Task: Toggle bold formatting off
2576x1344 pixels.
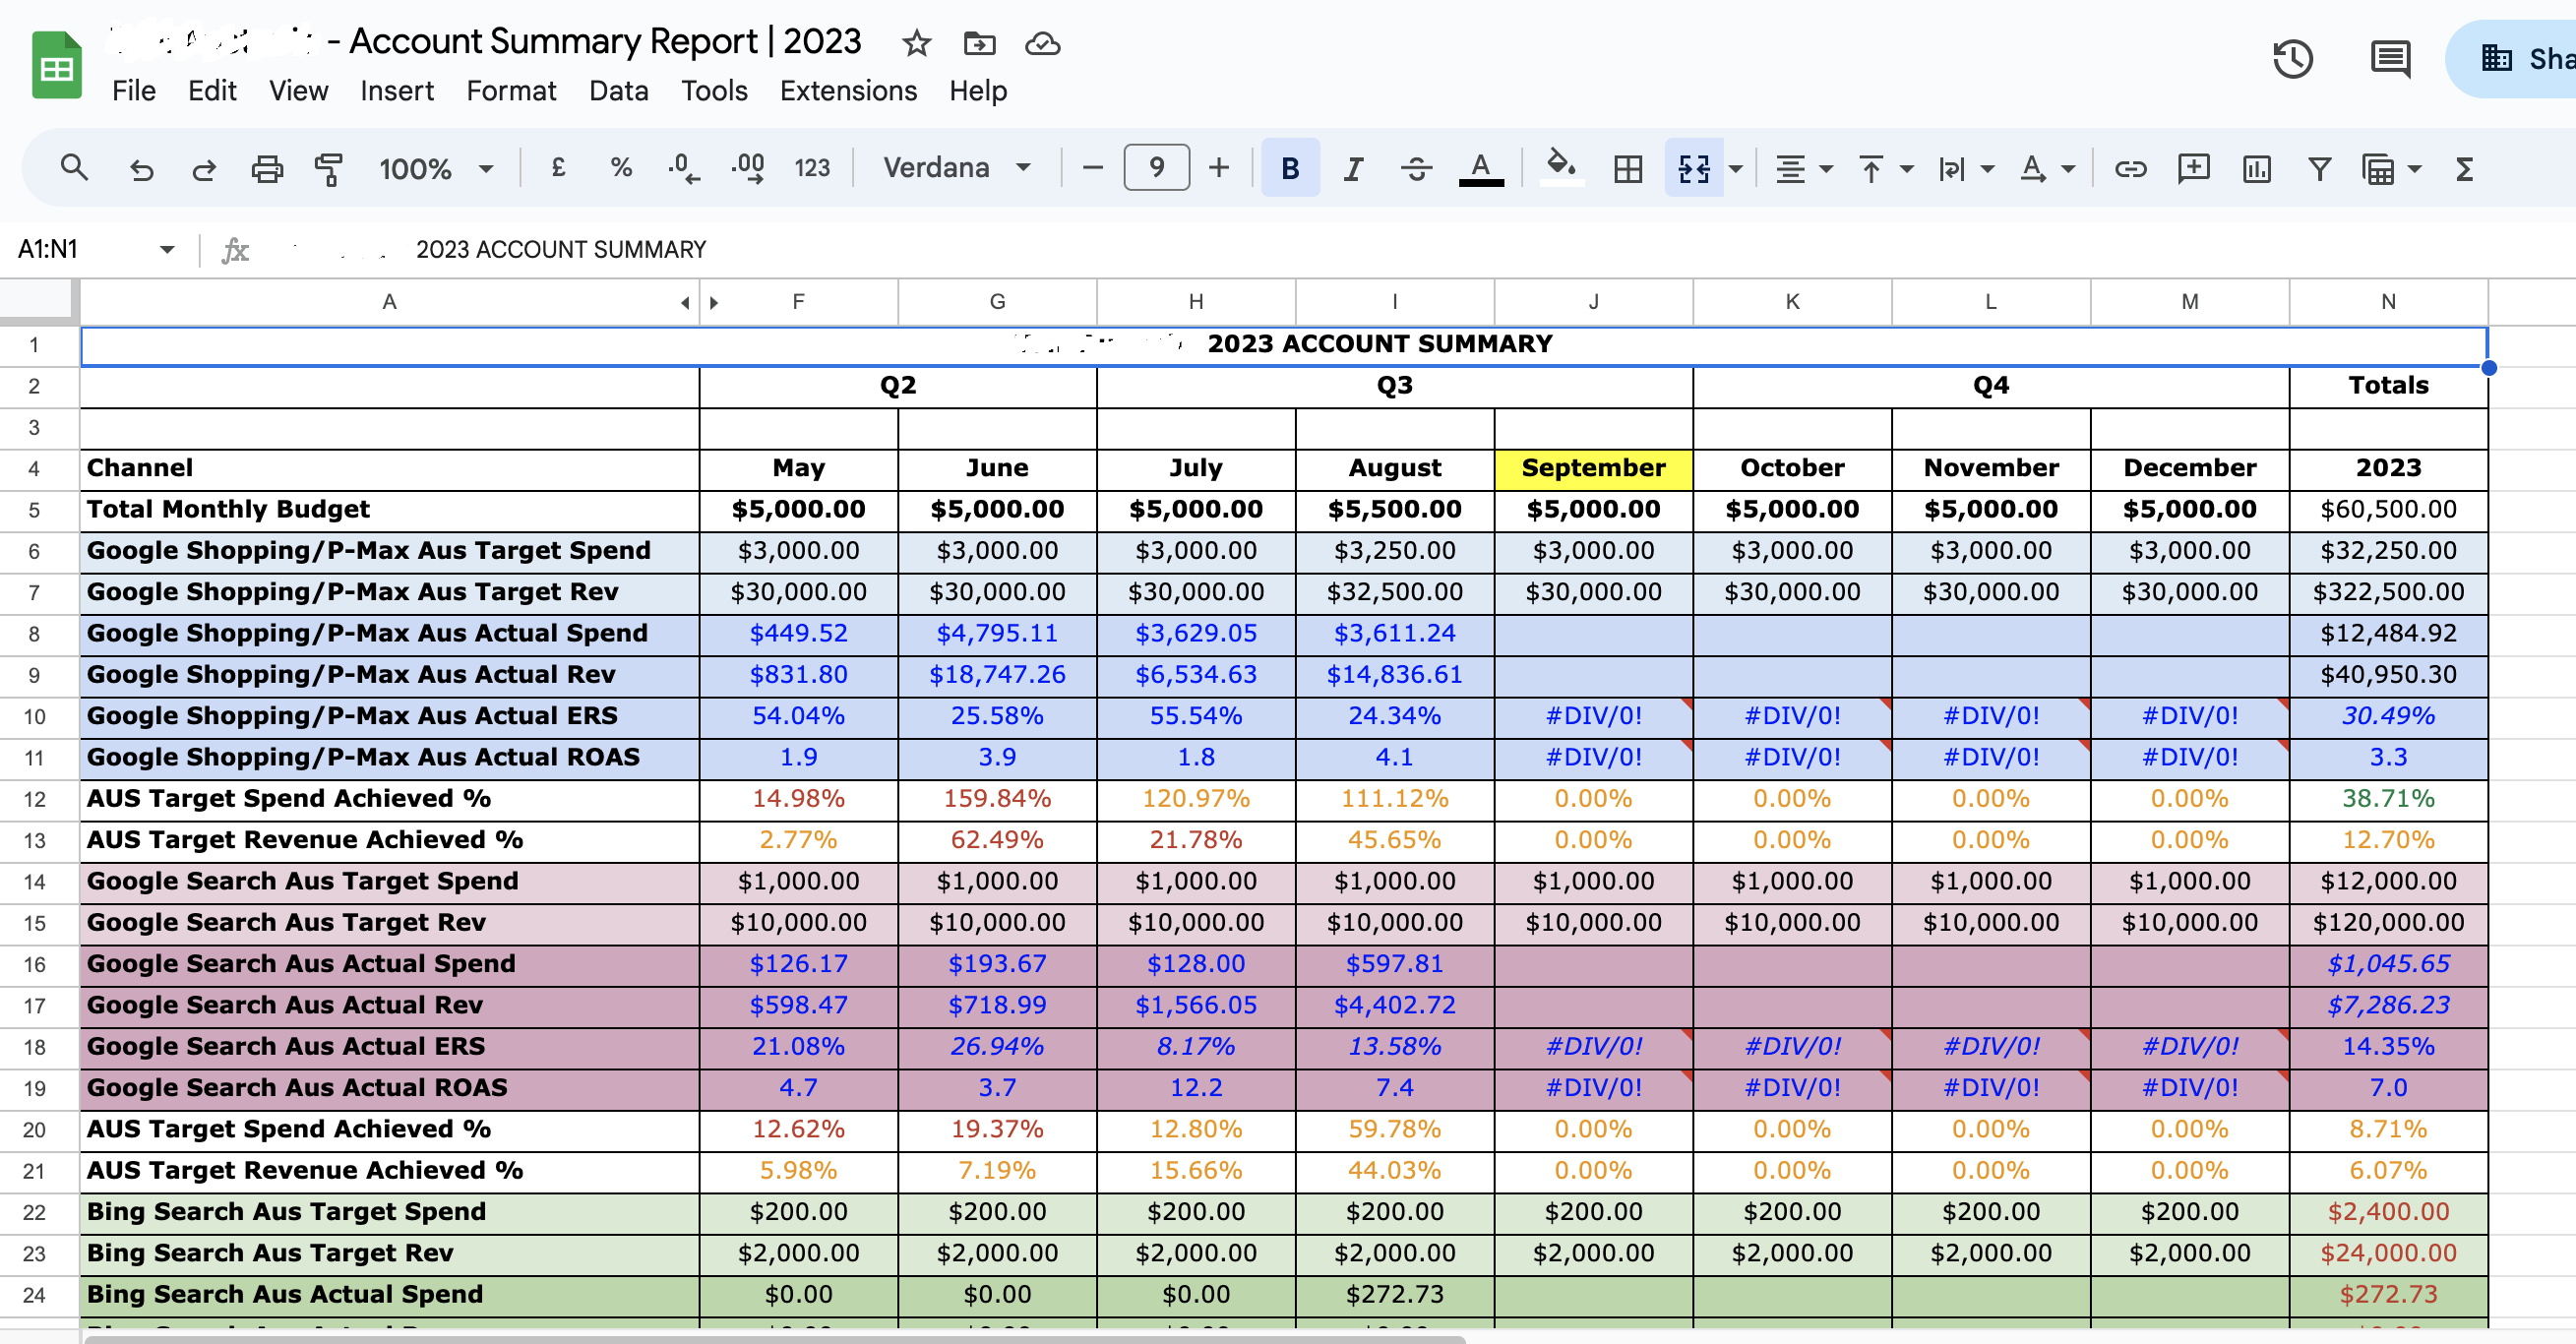Action: coord(1290,169)
